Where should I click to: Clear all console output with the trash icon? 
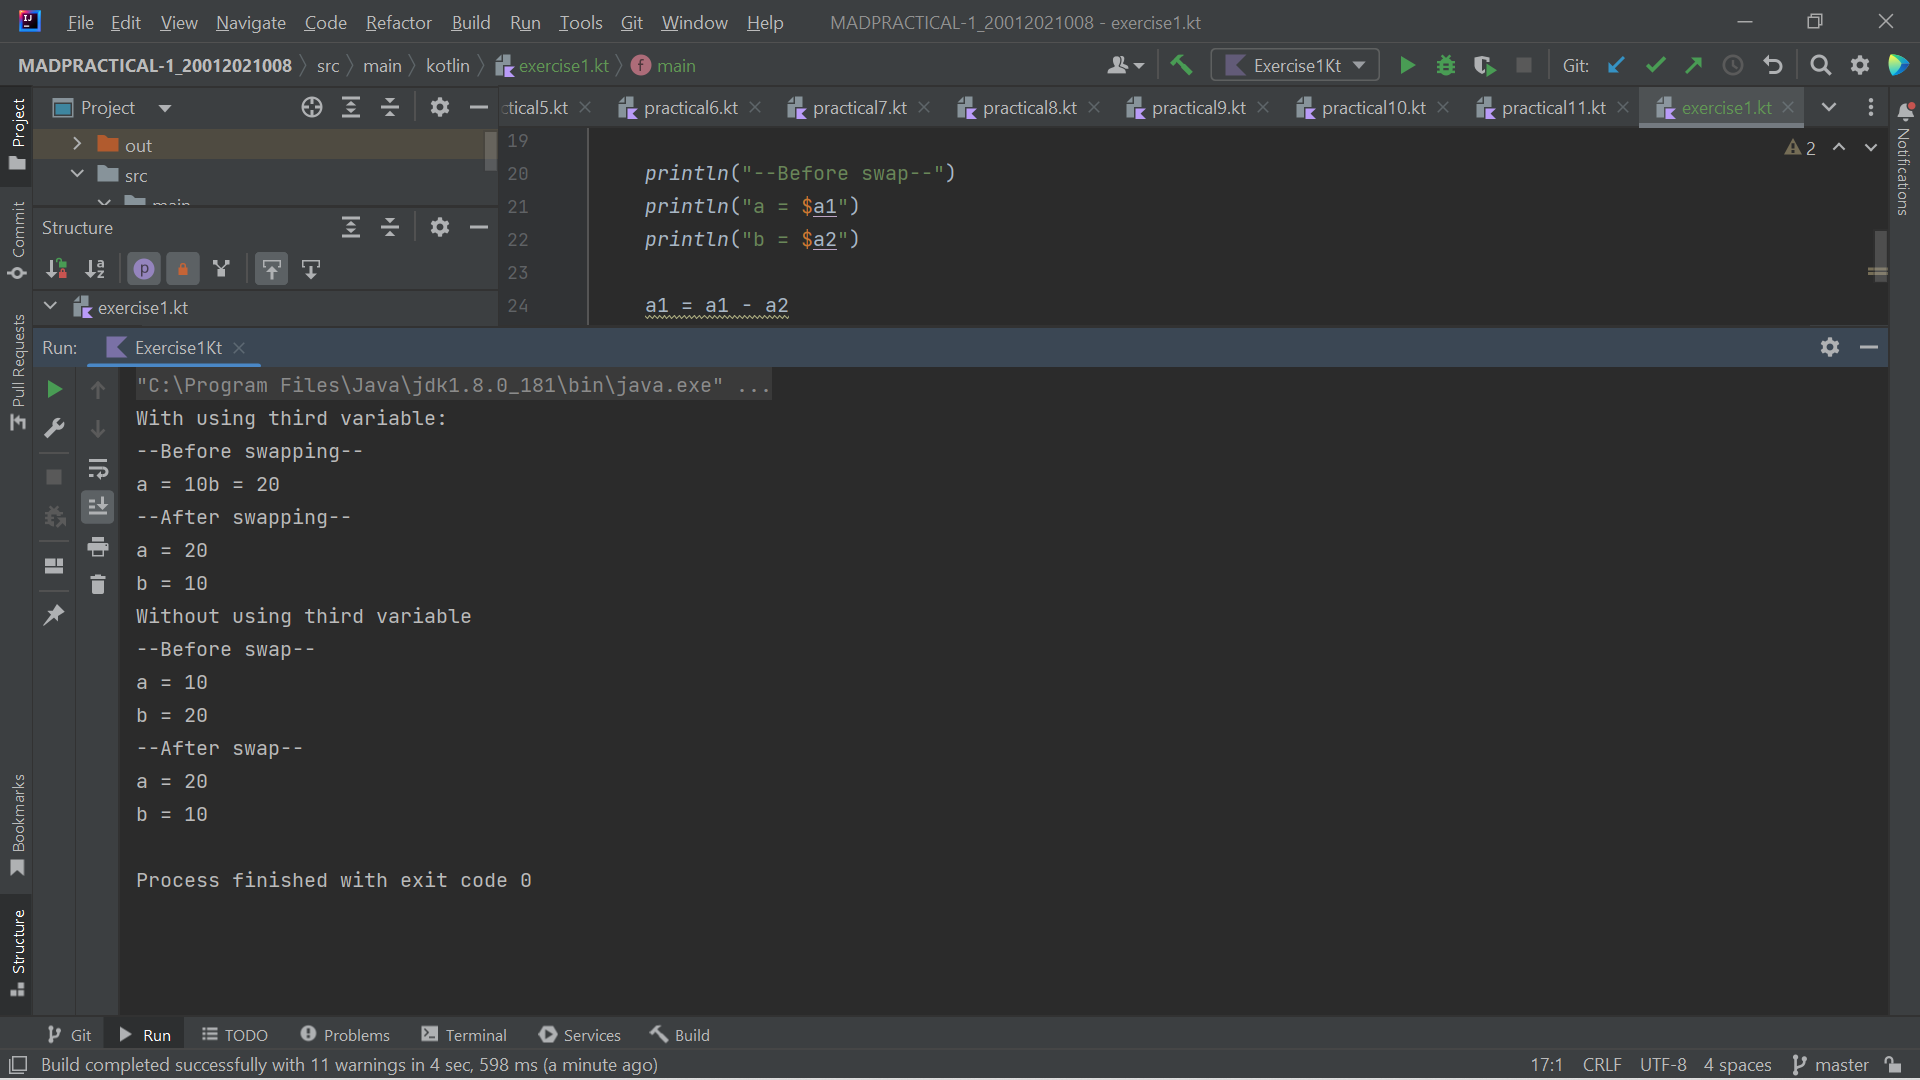[x=97, y=585]
